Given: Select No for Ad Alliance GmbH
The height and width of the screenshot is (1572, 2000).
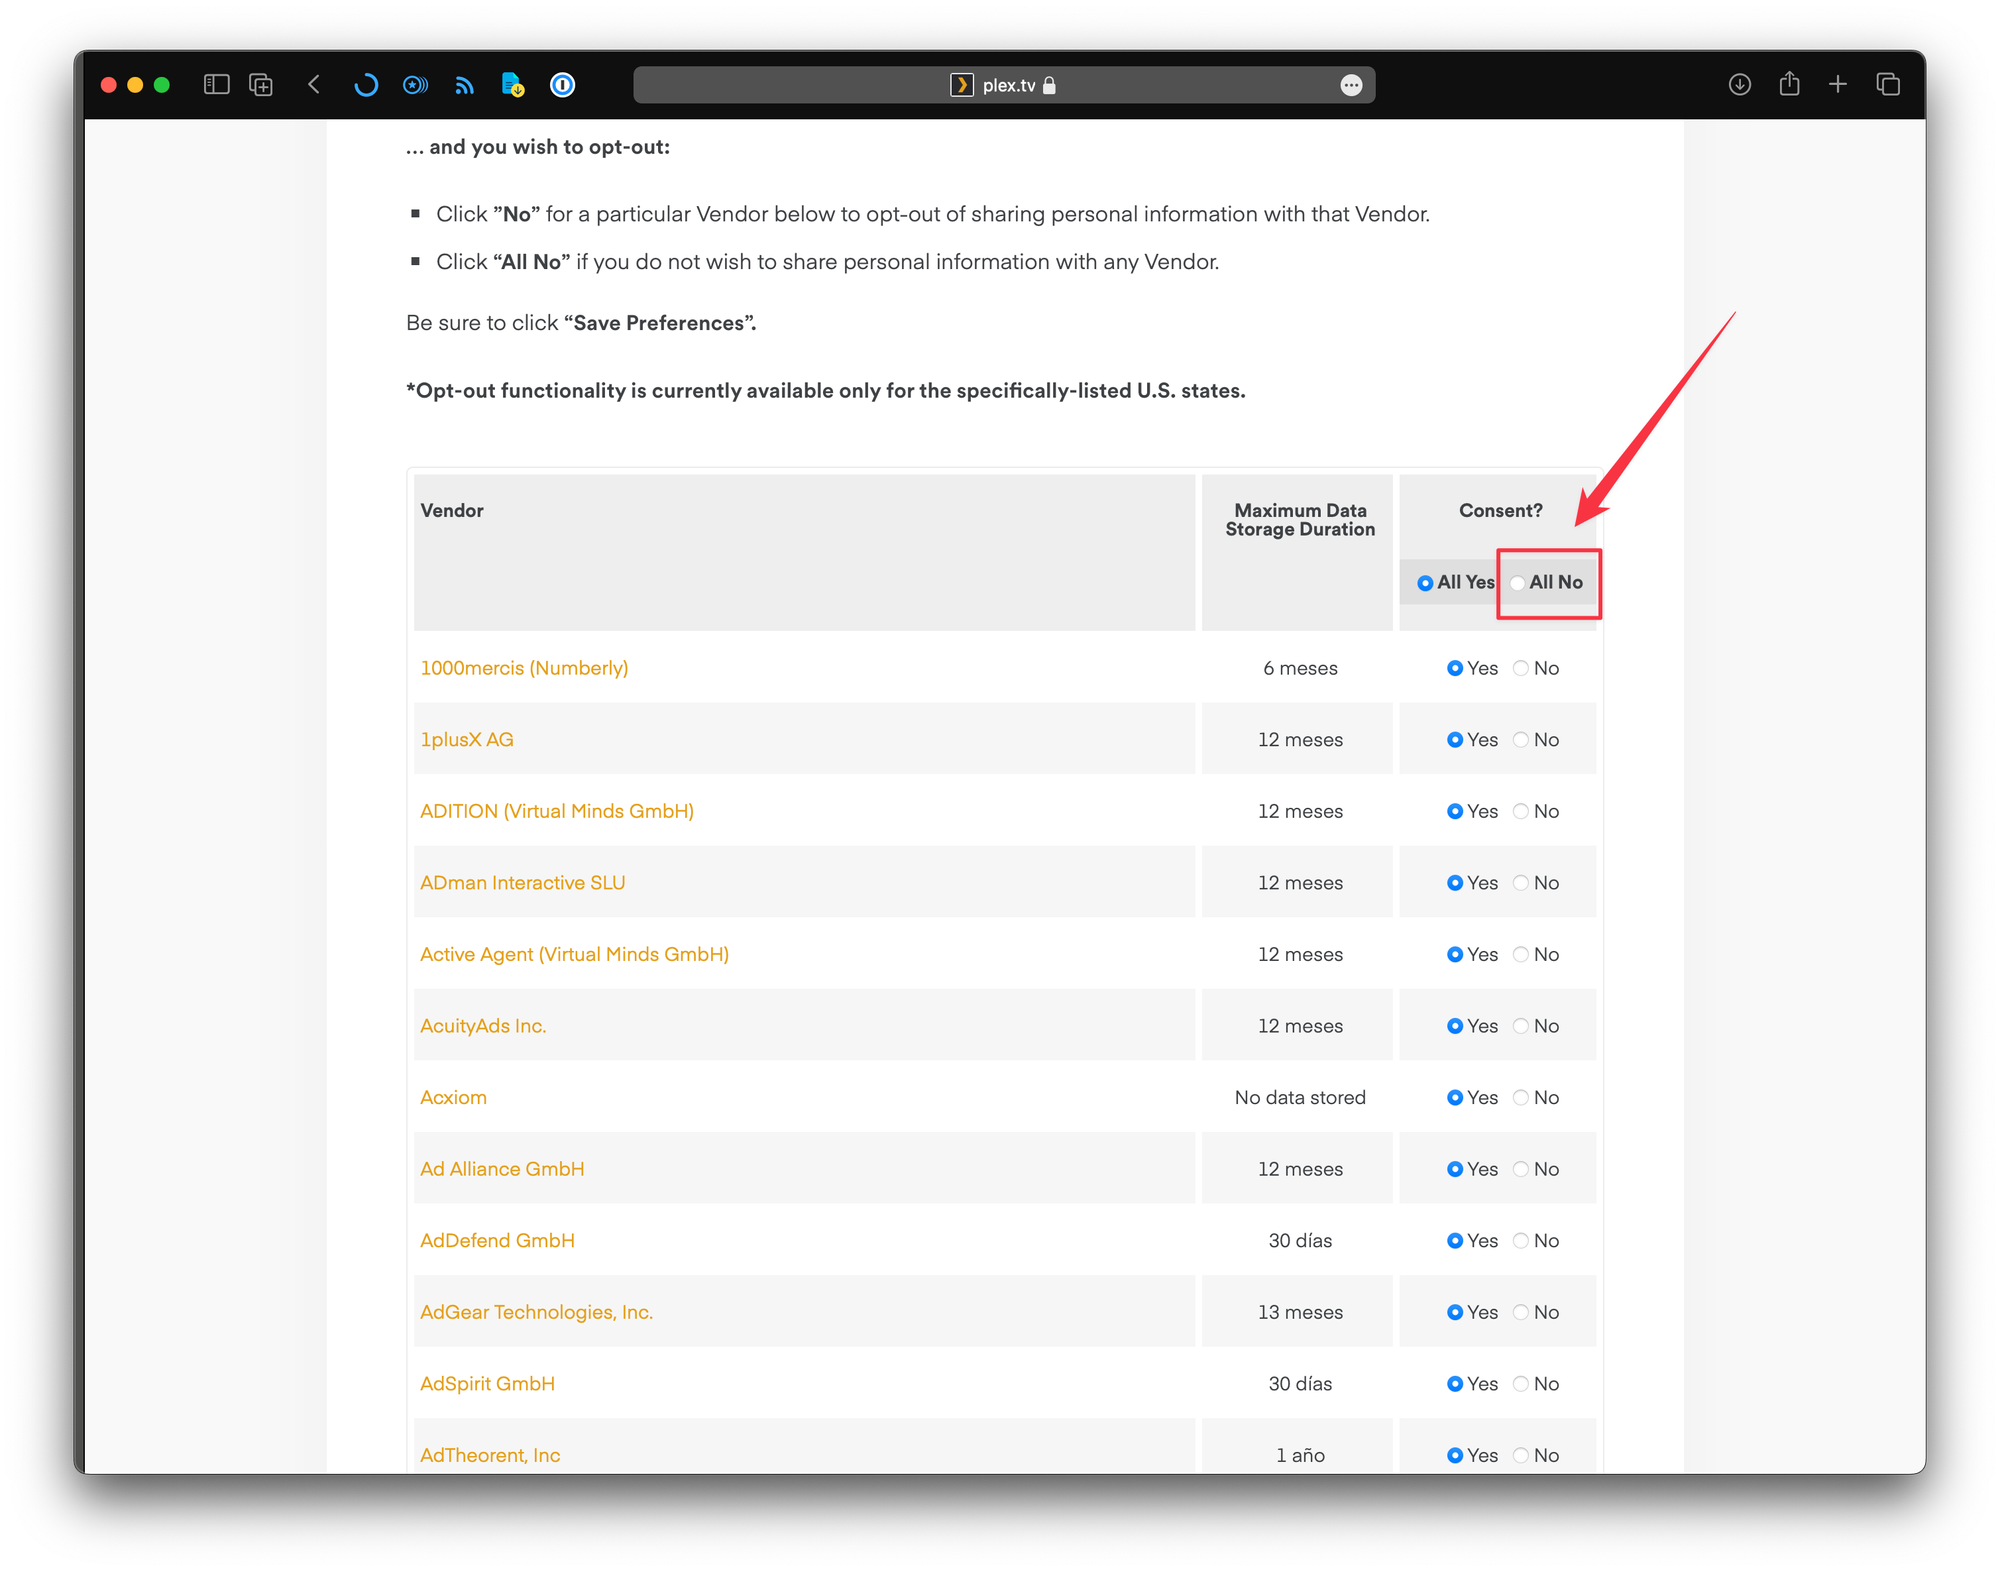Looking at the screenshot, I should [1521, 1169].
